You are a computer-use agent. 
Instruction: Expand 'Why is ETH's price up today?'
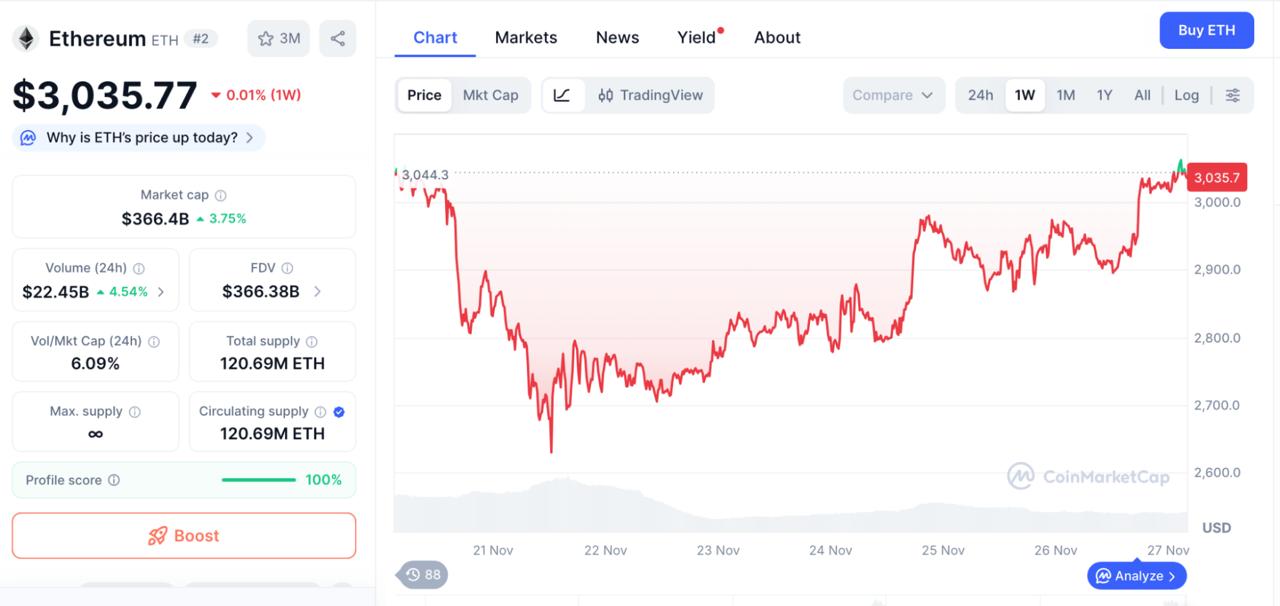tap(137, 137)
